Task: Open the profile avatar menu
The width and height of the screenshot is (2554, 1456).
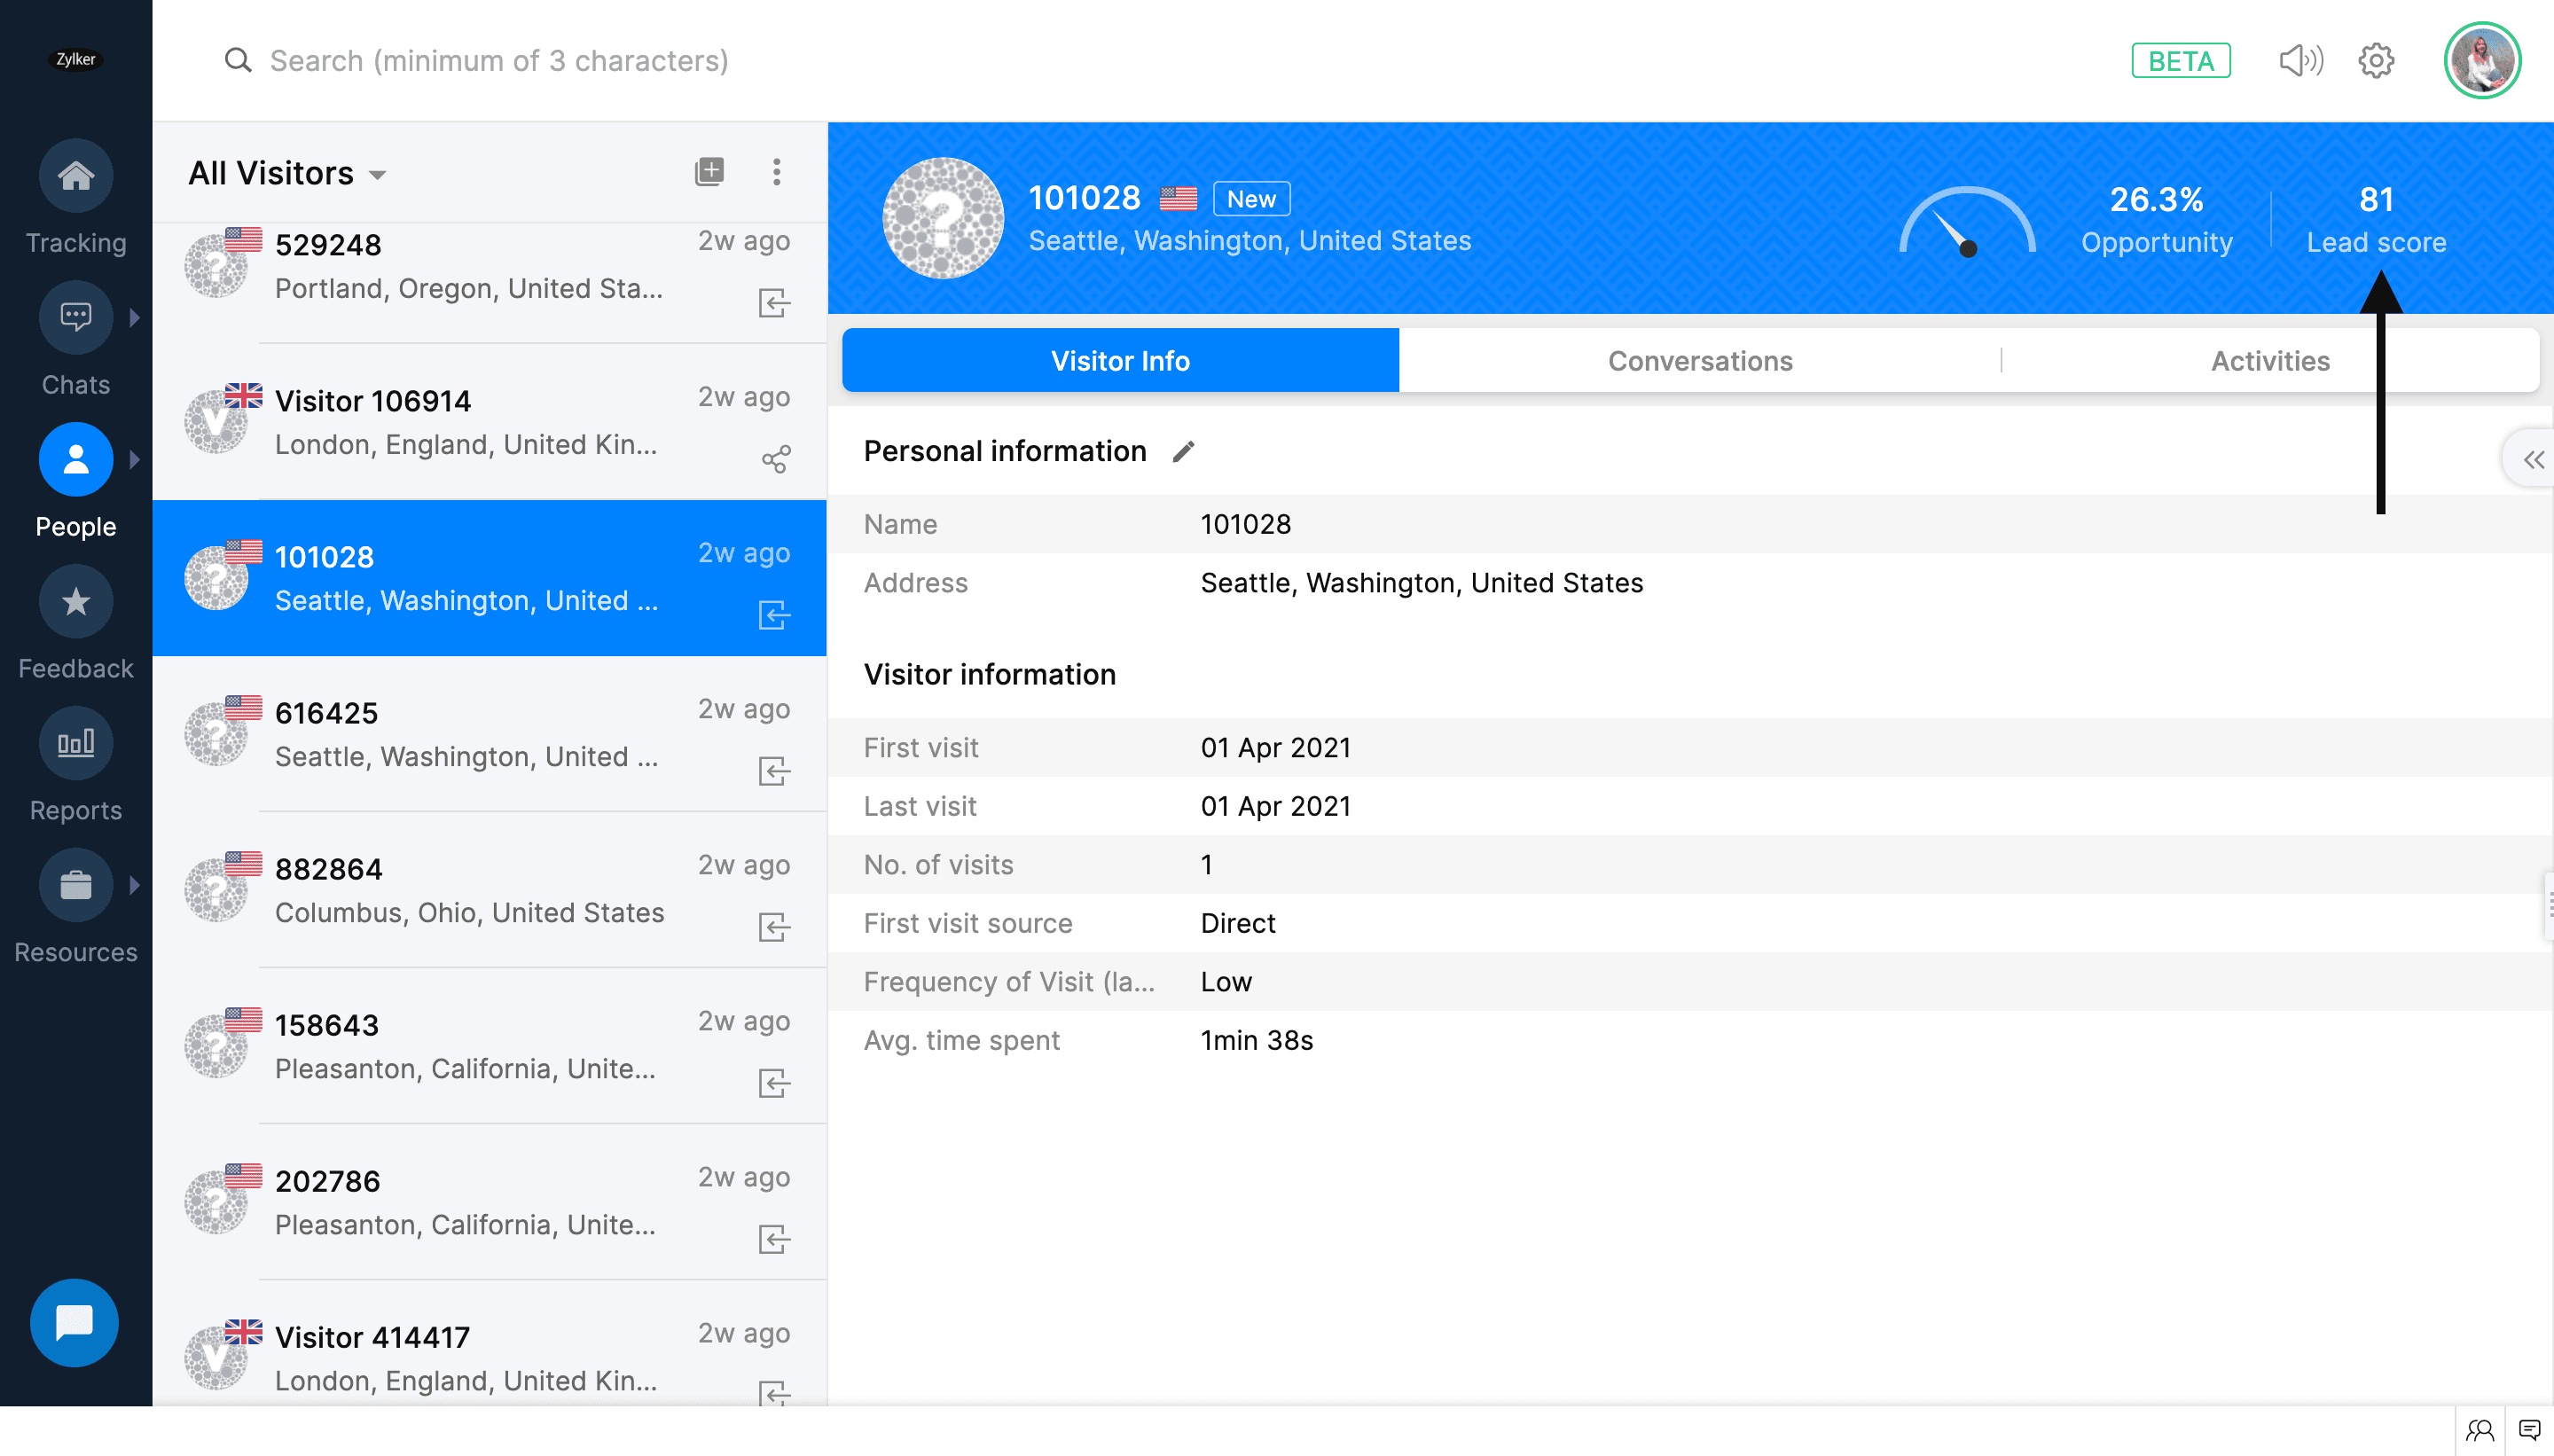Action: click(x=2483, y=60)
